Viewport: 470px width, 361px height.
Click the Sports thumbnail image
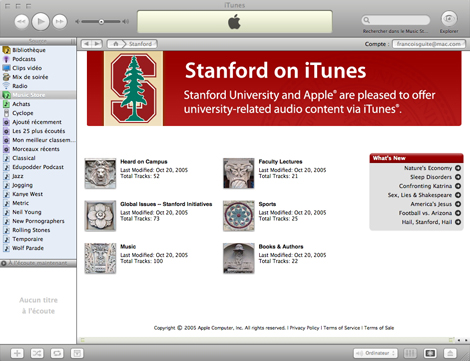tap(239, 216)
